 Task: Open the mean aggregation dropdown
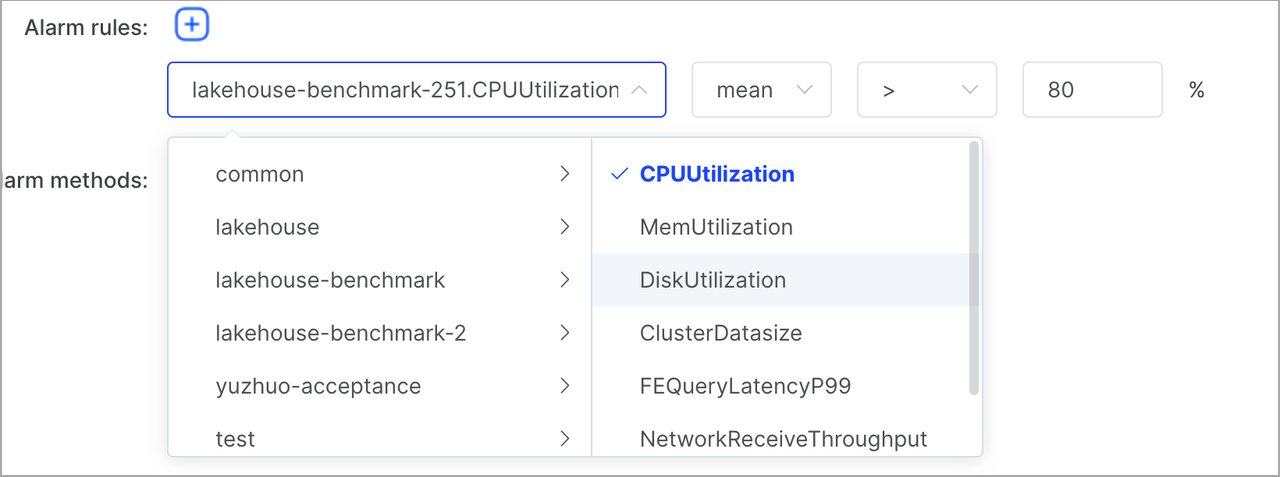[761, 90]
